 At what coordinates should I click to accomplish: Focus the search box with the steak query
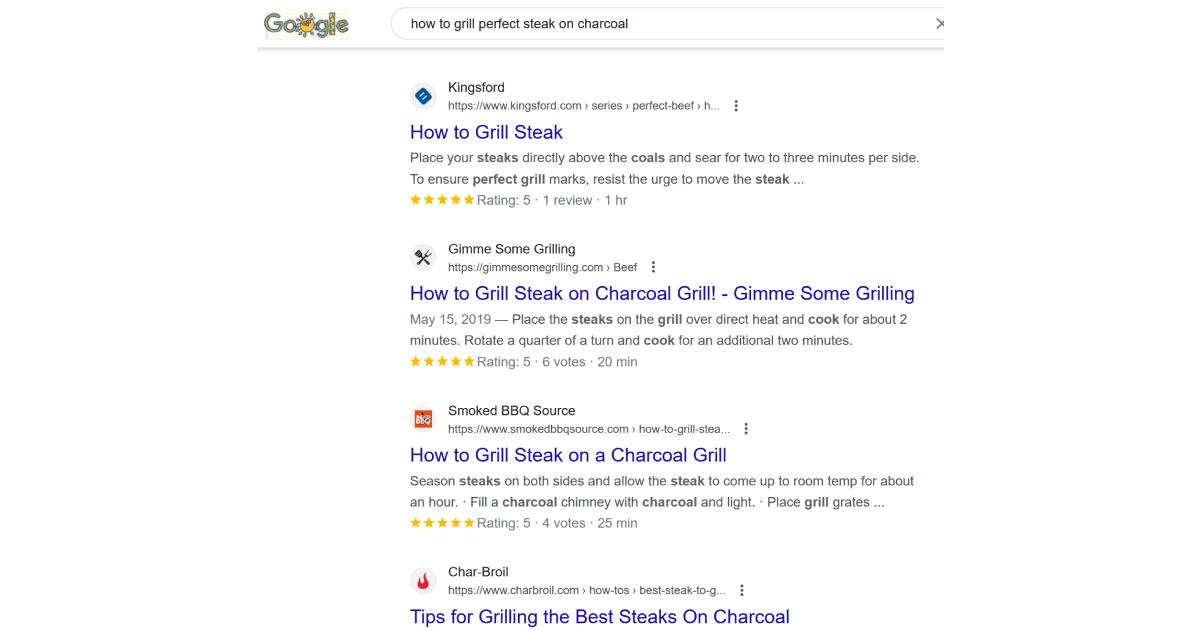coord(667,23)
